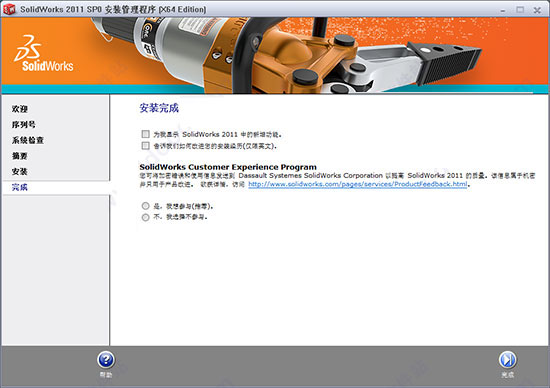This screenshot has width=550, height=388.
Task: Click the blue Help question mark icon
Action: click(106, 360)
